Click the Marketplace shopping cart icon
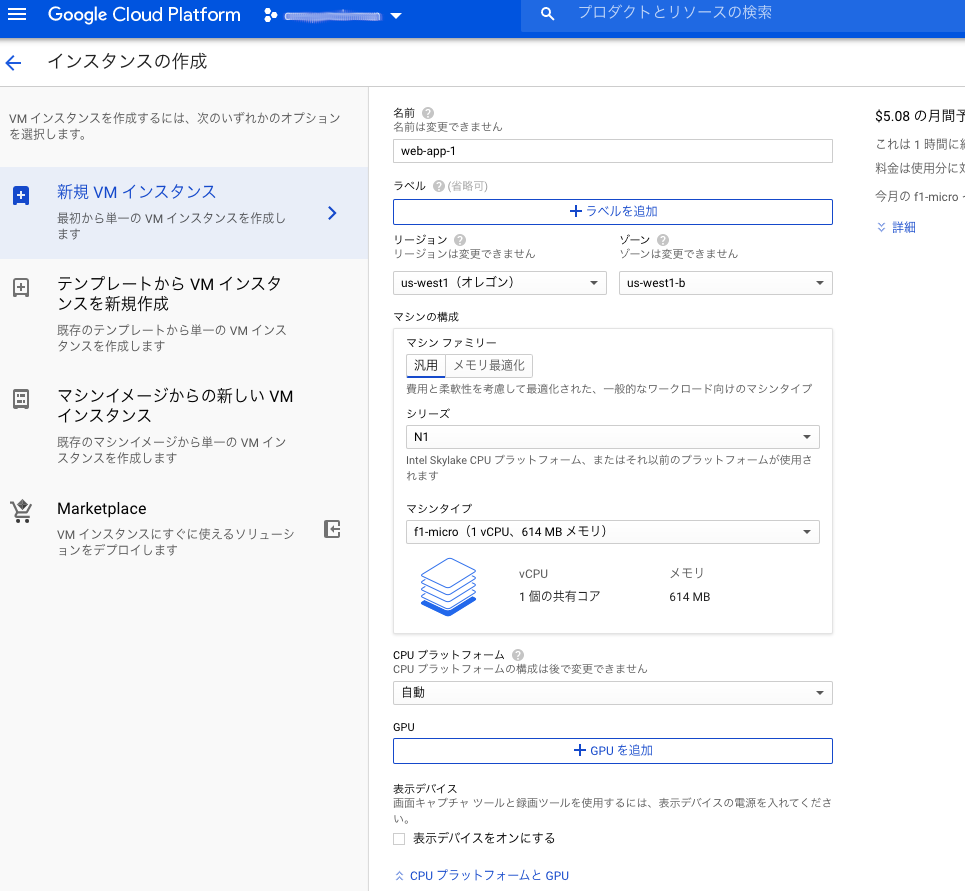The image size is (965, 891). pyautogui.click(x=21, y=511)
